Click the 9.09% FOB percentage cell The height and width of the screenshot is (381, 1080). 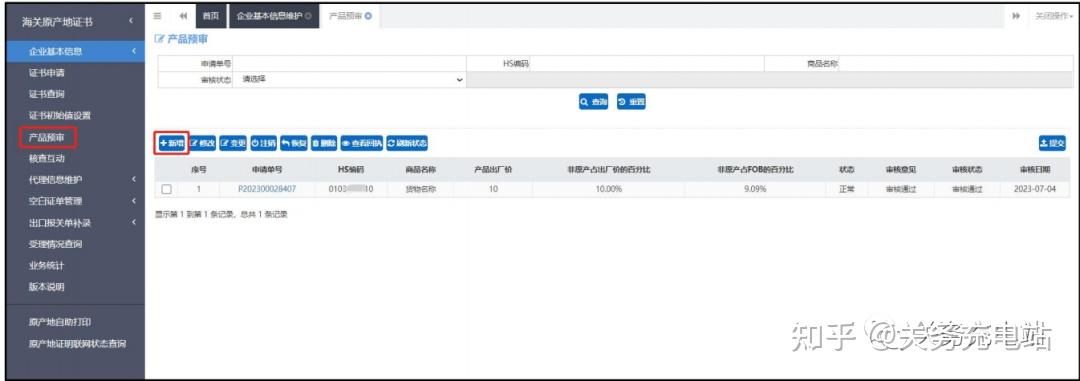[755, 189]
